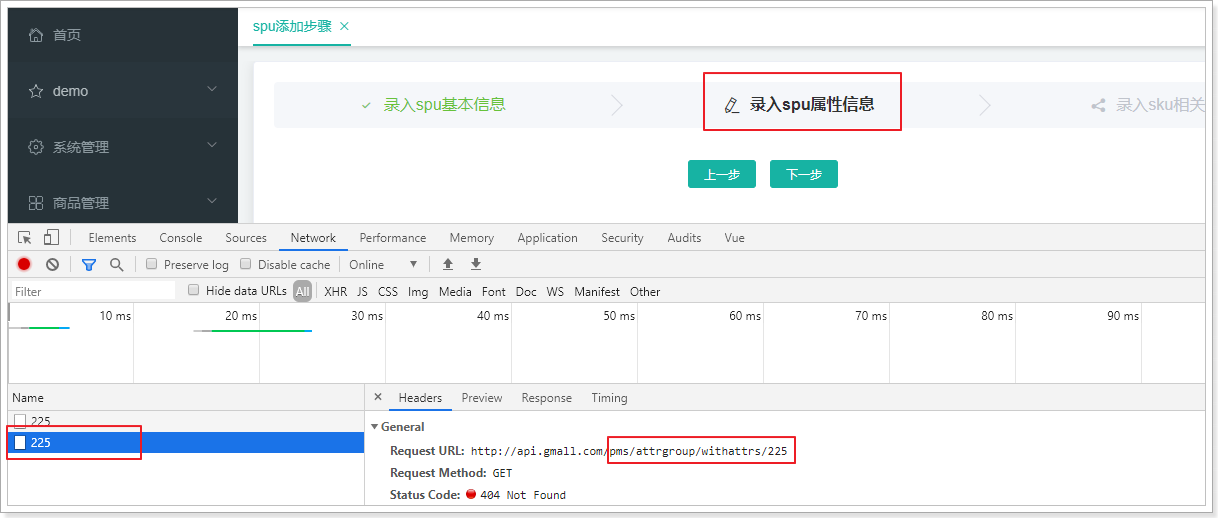Stop recording network log with red button
Image resolution: width=1218 pixels, height=518 pixels.
point(24,264)
